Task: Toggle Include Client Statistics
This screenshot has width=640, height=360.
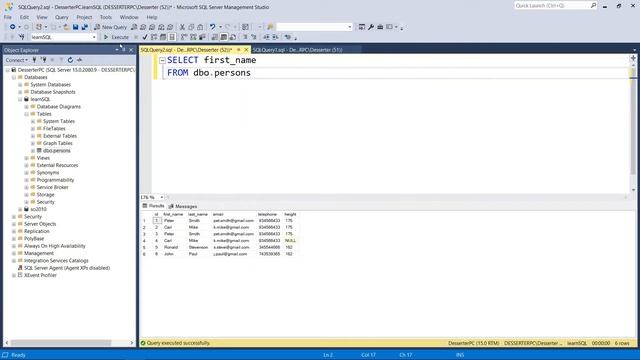Action: [x=202, y=37]
